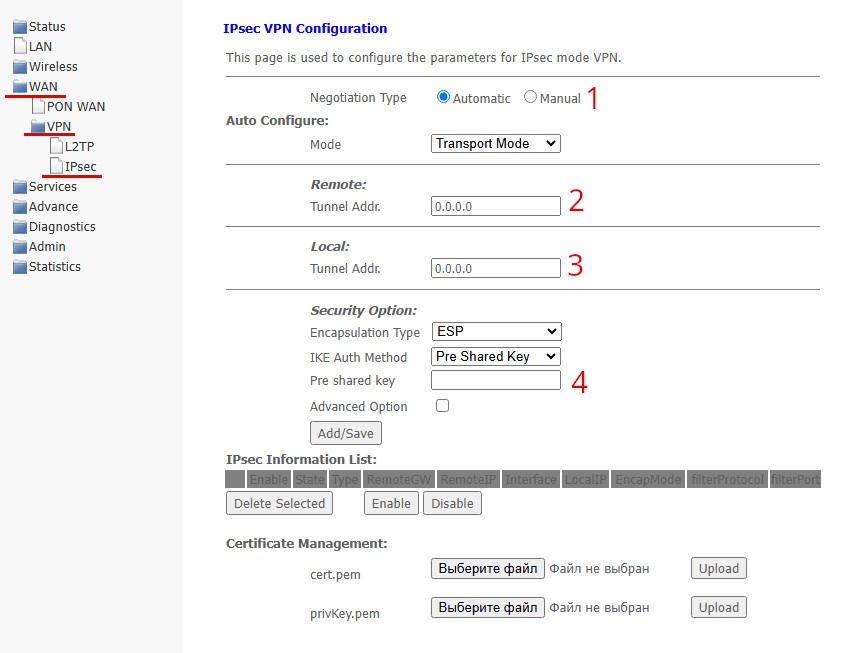Click the LAN page icon
The height and width of the screenshot is (653, 842).
20,46
